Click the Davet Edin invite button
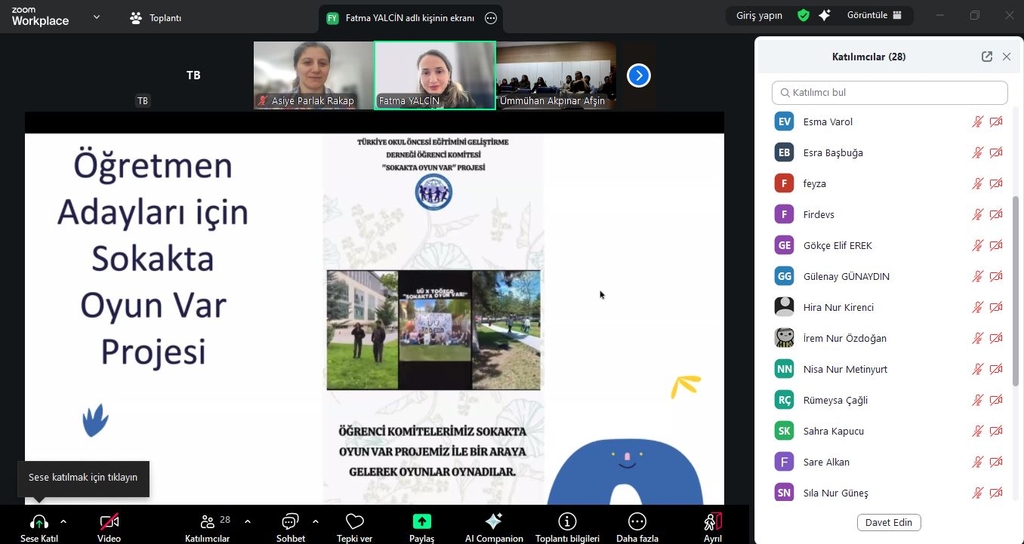Screen dimensions: 1024x544 click(x=889, y=523)
